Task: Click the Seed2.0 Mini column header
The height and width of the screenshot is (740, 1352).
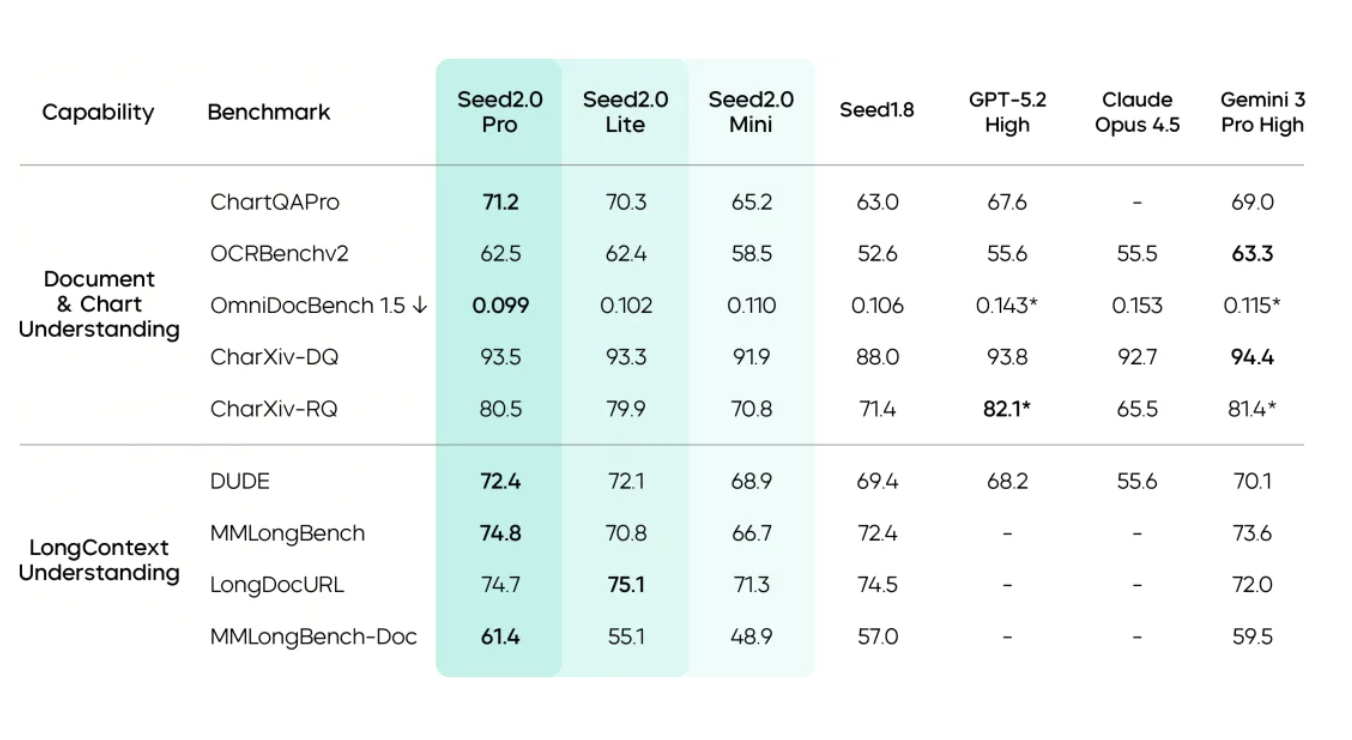Action: (751, 112)
